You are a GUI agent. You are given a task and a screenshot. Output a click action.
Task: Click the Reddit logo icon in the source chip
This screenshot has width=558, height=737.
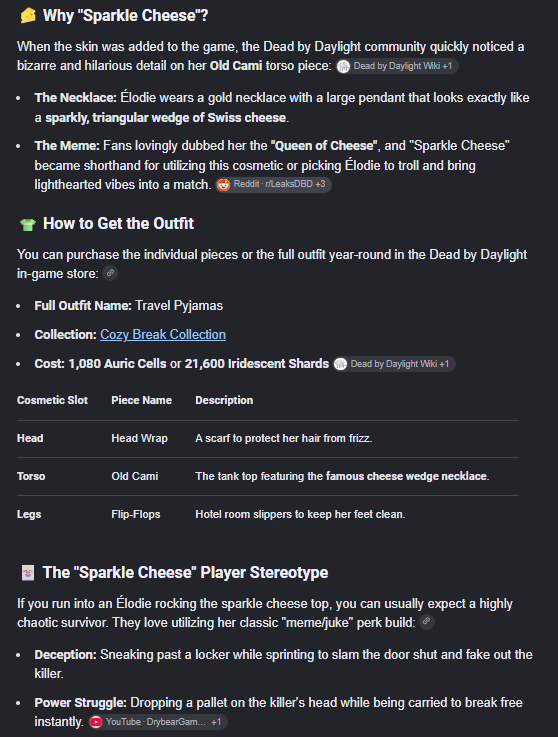tap(223, 184)
